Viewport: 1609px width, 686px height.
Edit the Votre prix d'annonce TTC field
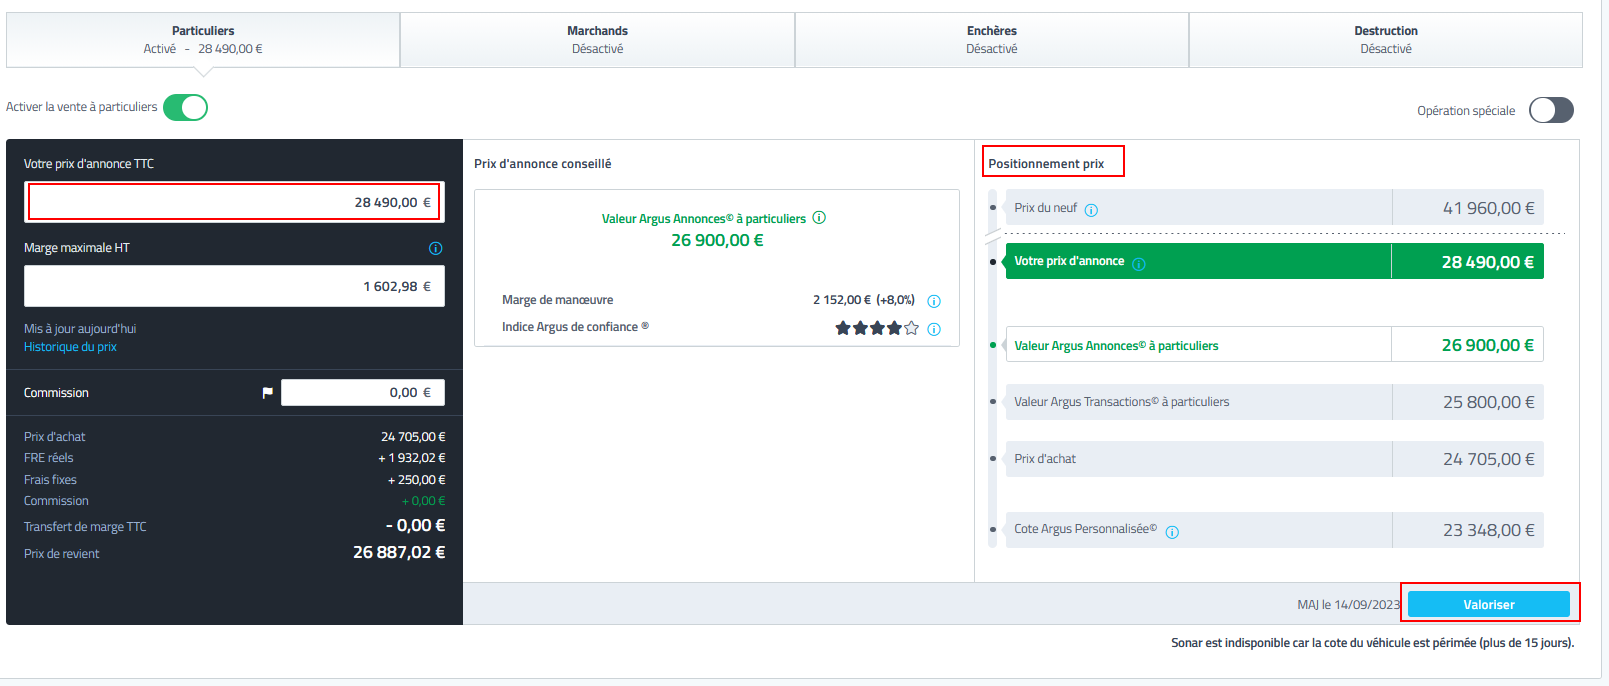[x=234, y=202]
